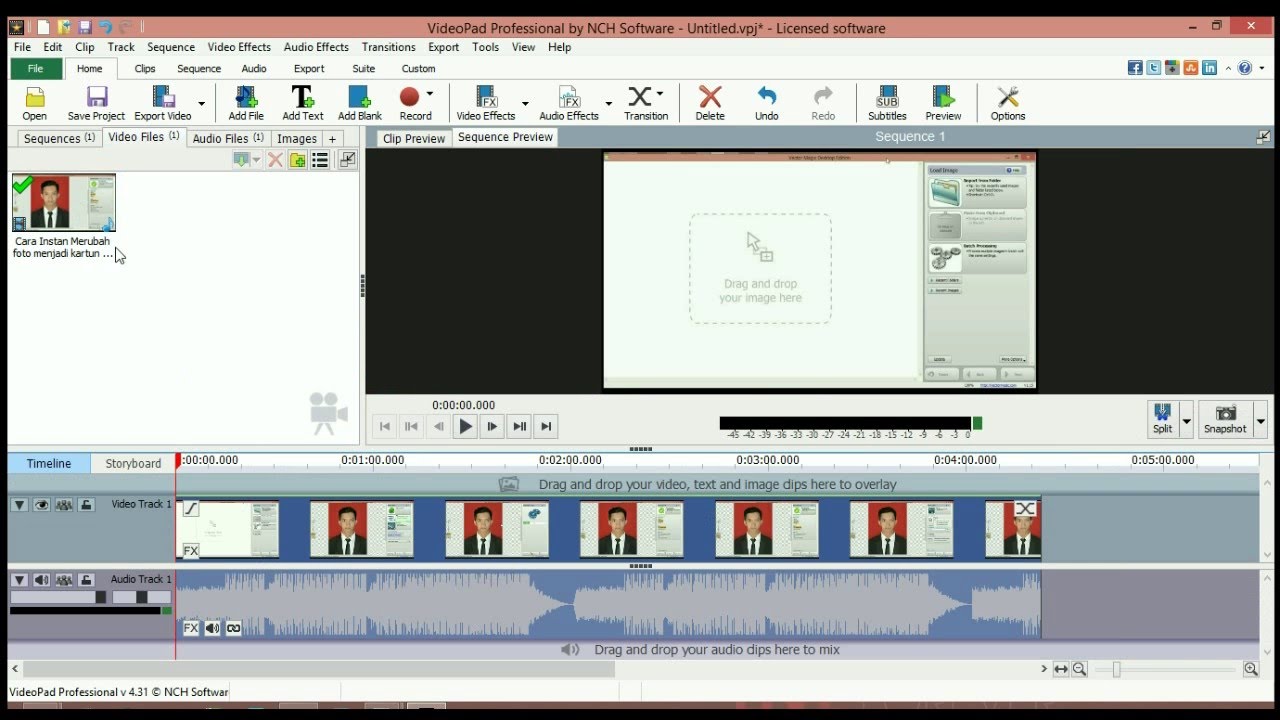Select the Audio Files bin tab
The width and height of the screenshot is (1280, 720).
[228, 138]
